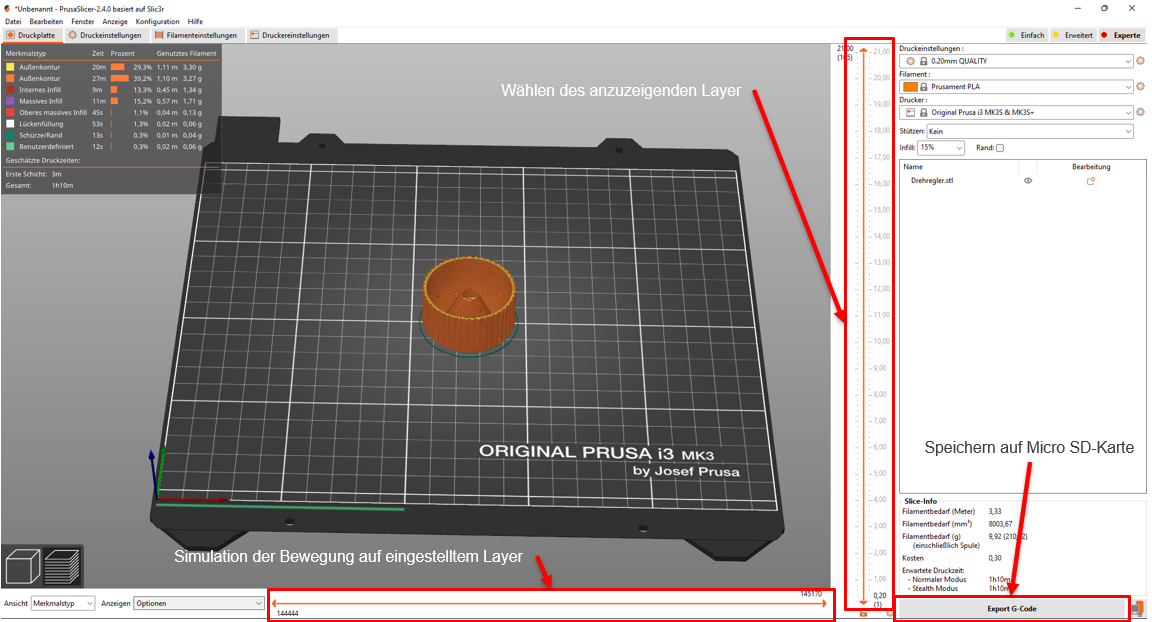1152x622 pixels.
Task: Select the Experte mode
Action: 1120,35
